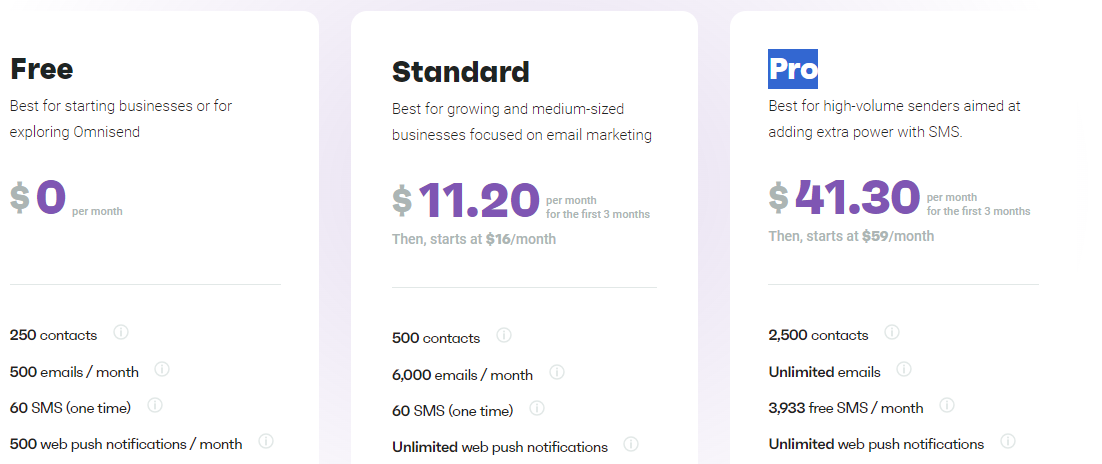1102x464 pixels.
Task: Click info icon beside Standard plan 60 SMS
Action: (x=537, y=408)
